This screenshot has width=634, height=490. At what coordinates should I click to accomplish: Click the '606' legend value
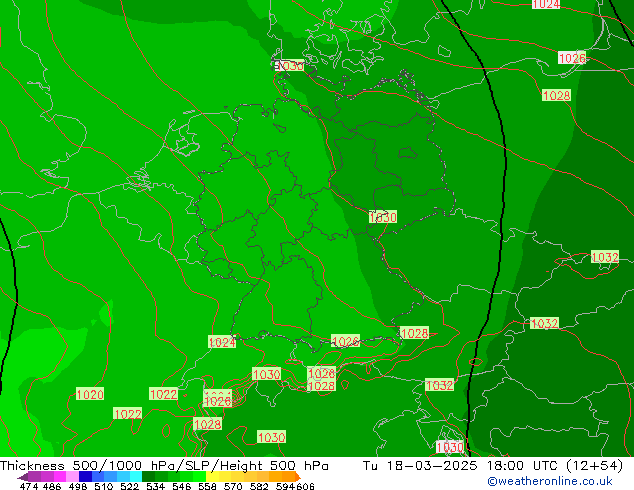305,486
